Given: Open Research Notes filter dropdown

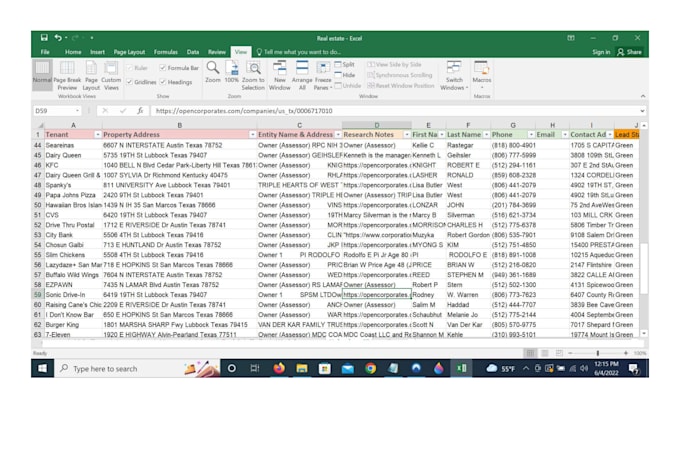Looking at the screenshot, I should (407, 135).
